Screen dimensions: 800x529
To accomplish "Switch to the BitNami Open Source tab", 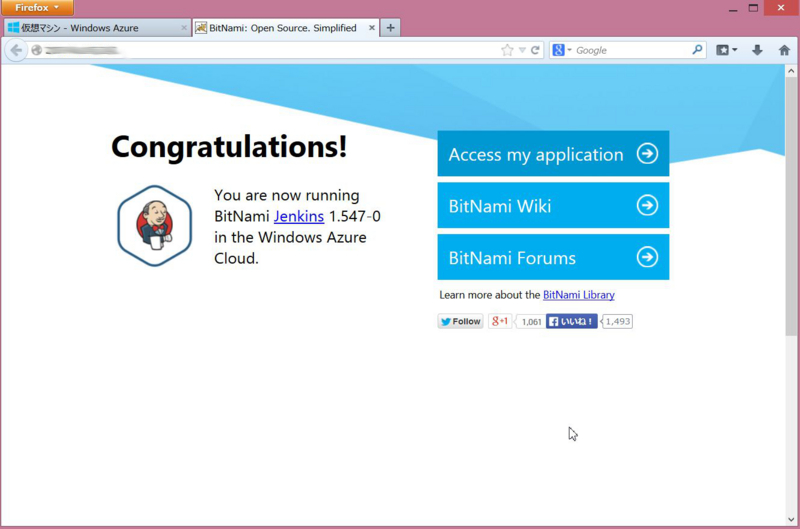I will click(x=286, y=28).
